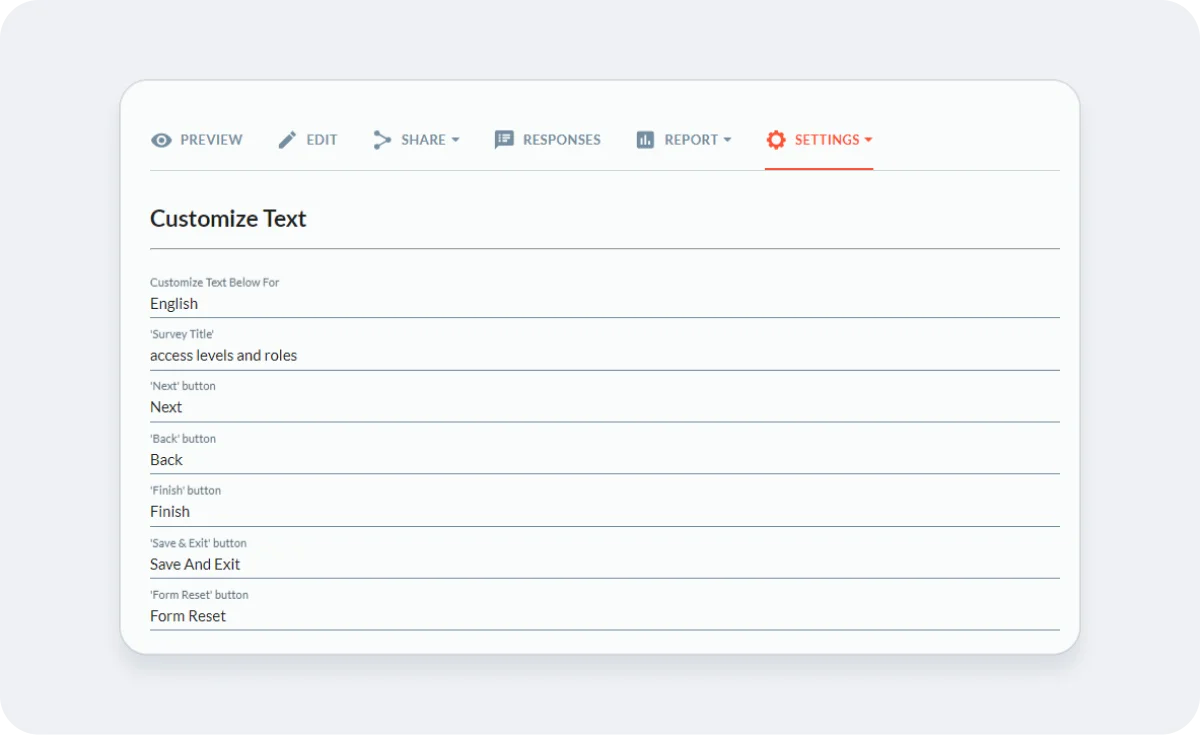Select the Settings menu label

827,140
